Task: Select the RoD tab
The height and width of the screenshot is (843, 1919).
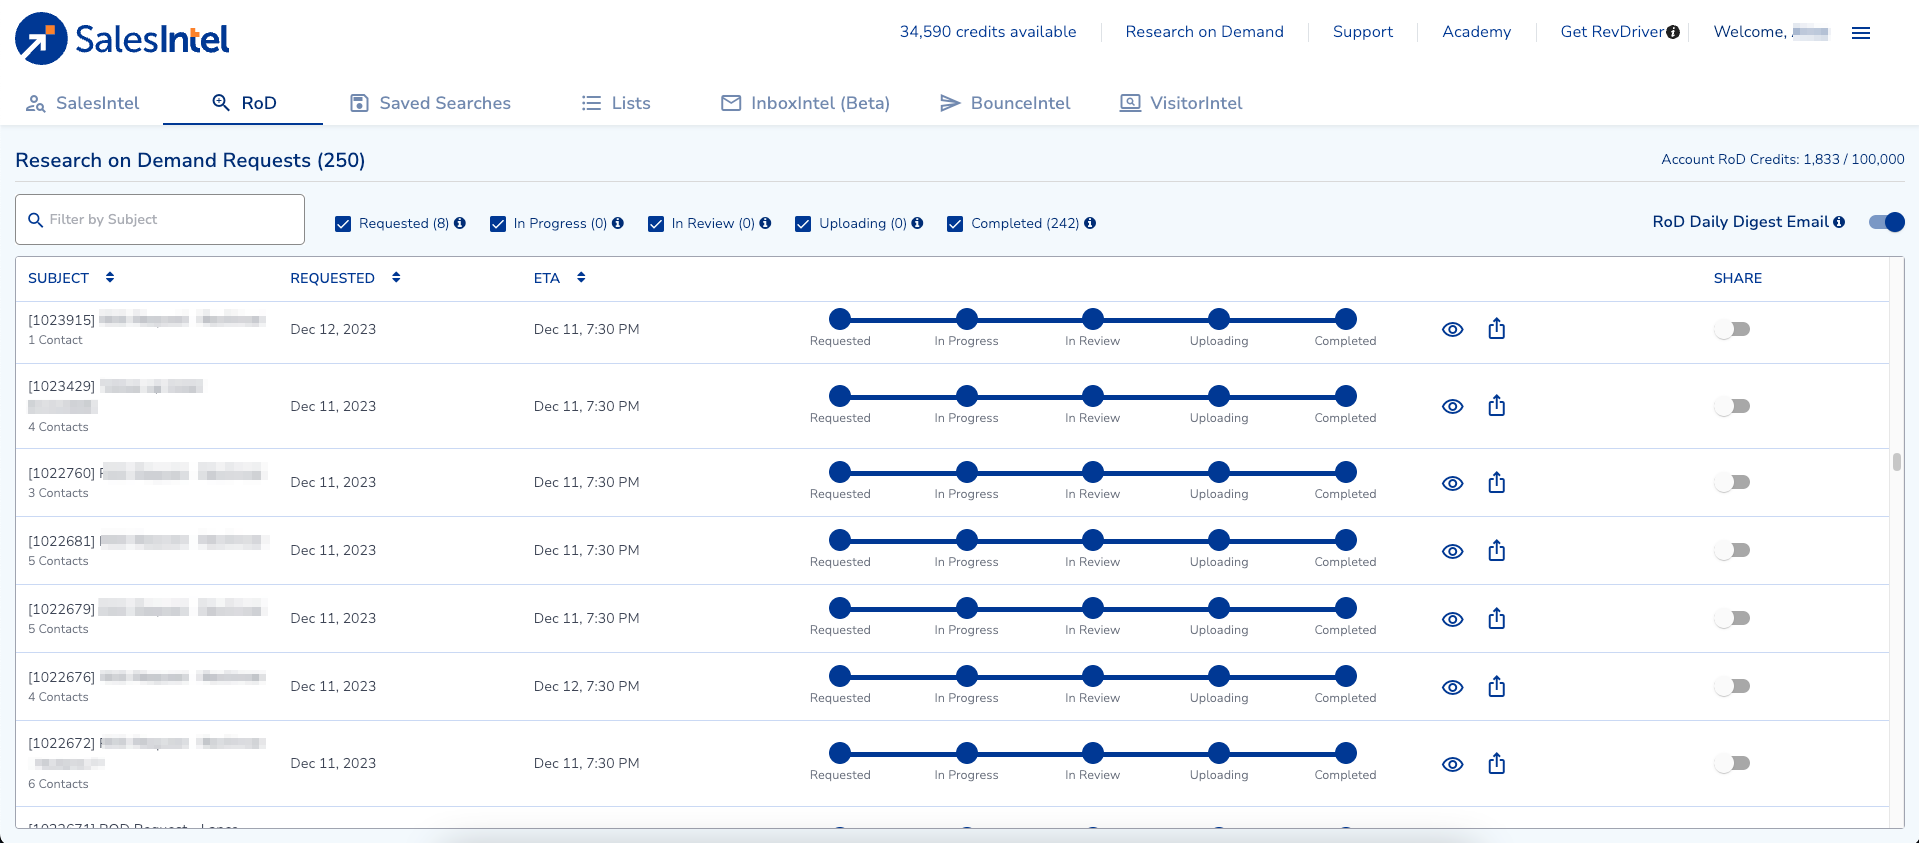Action: [x=243, y=103]
